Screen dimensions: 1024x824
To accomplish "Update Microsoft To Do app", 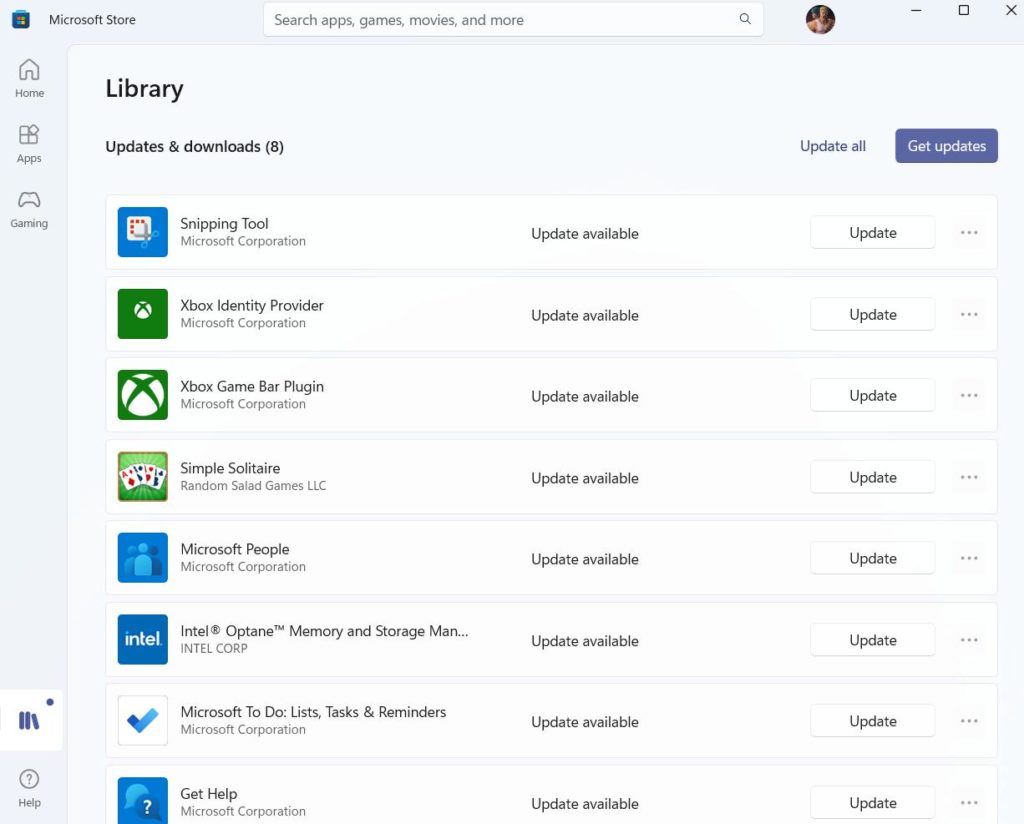I will tap(872, 721).
